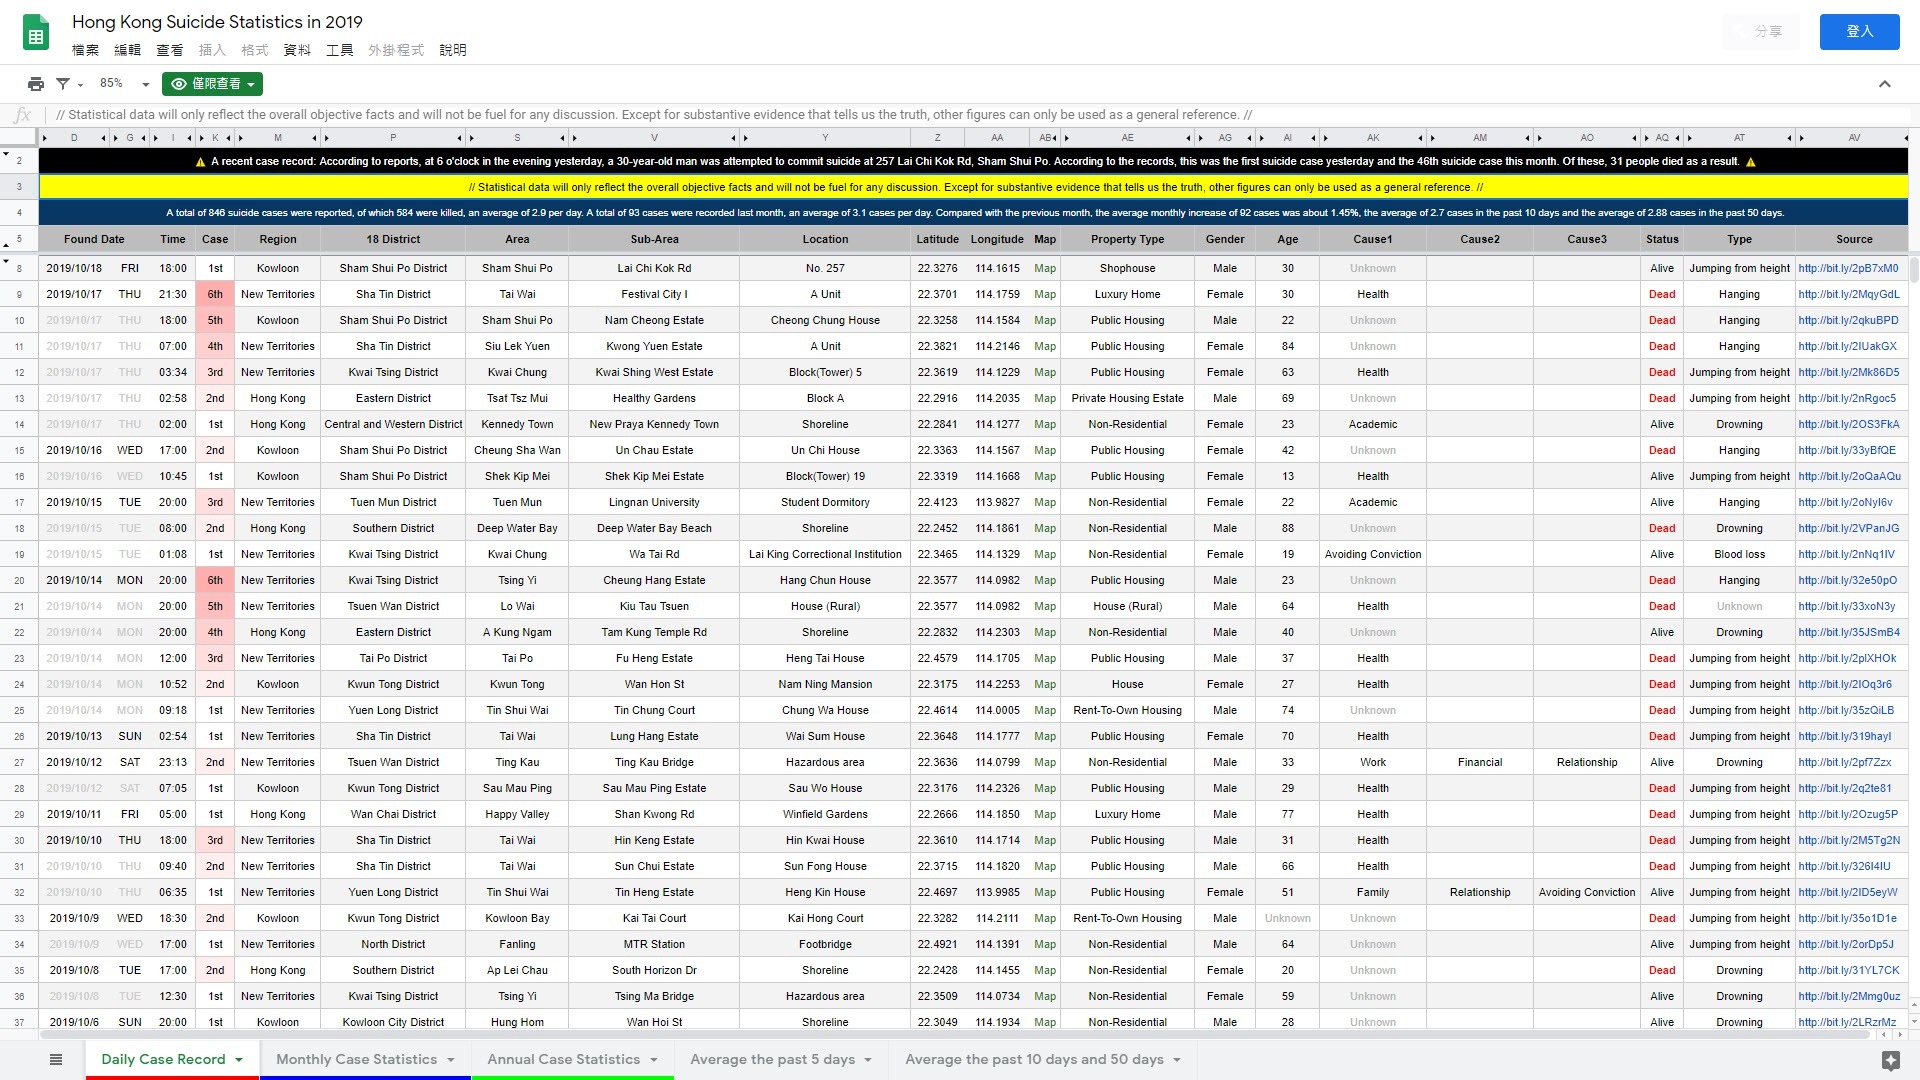Viewport: 1920px width, 1080px height.
Task: Click the vertical scrollbar thumb
Action: click(1914, 269)
